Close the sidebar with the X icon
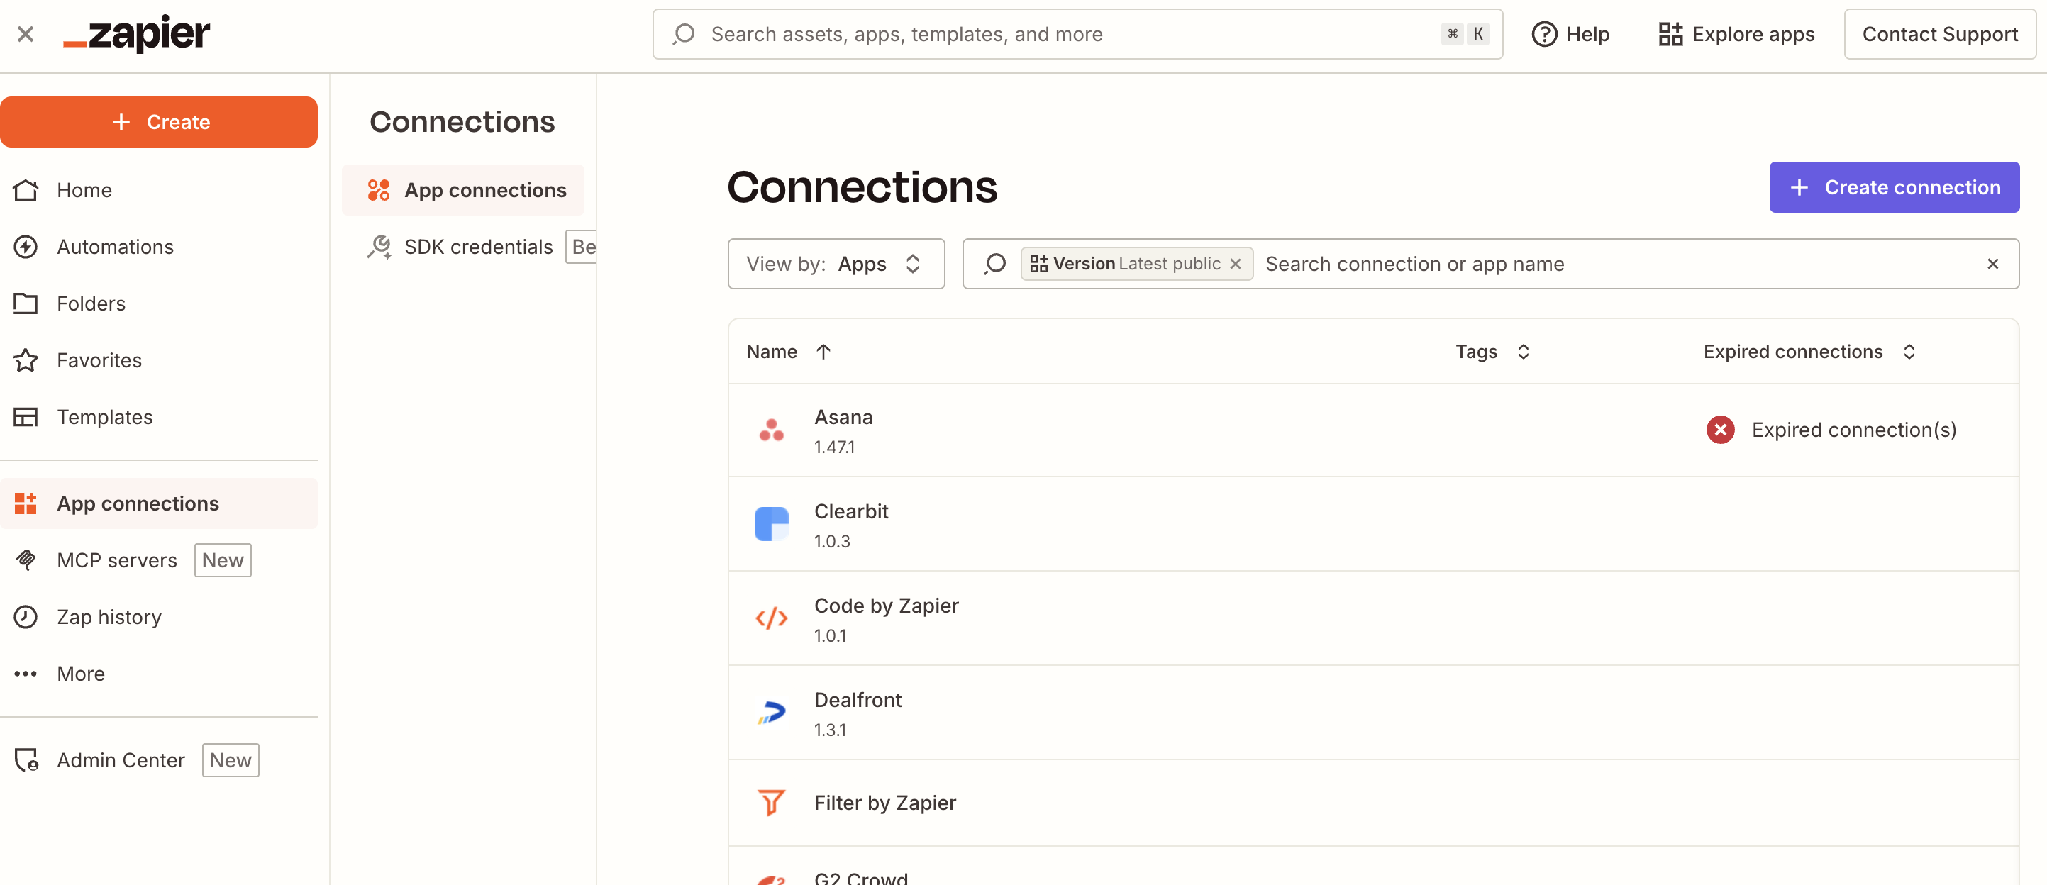2047x885 pixels. tap(26, 34)
